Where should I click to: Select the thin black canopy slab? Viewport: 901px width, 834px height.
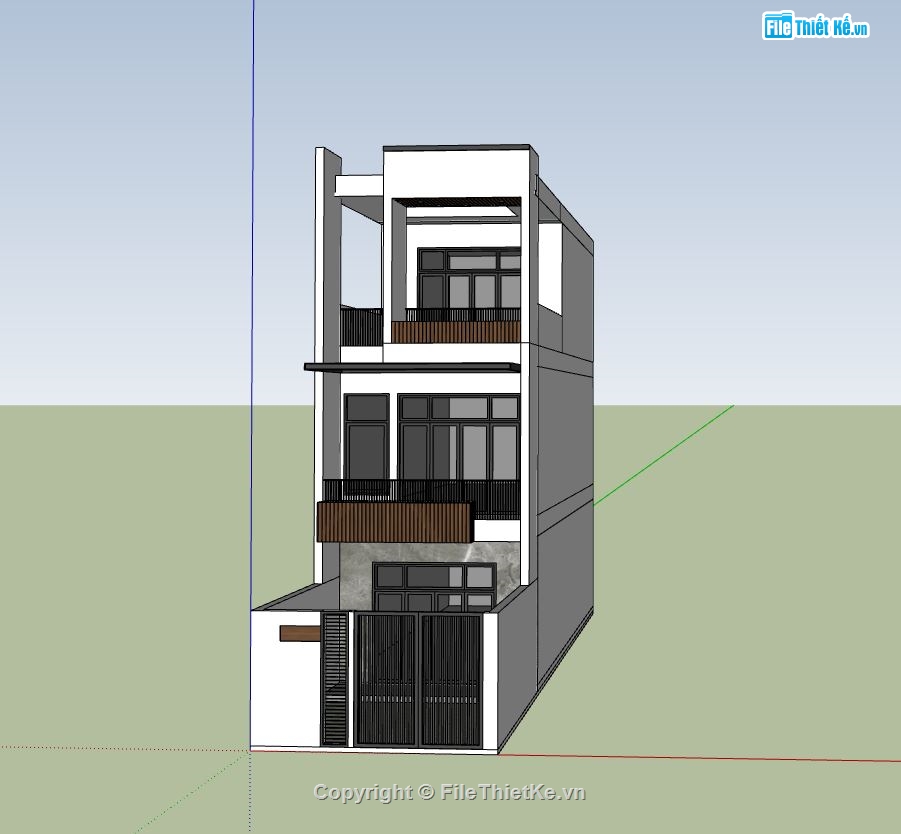[x=411, y=367]
